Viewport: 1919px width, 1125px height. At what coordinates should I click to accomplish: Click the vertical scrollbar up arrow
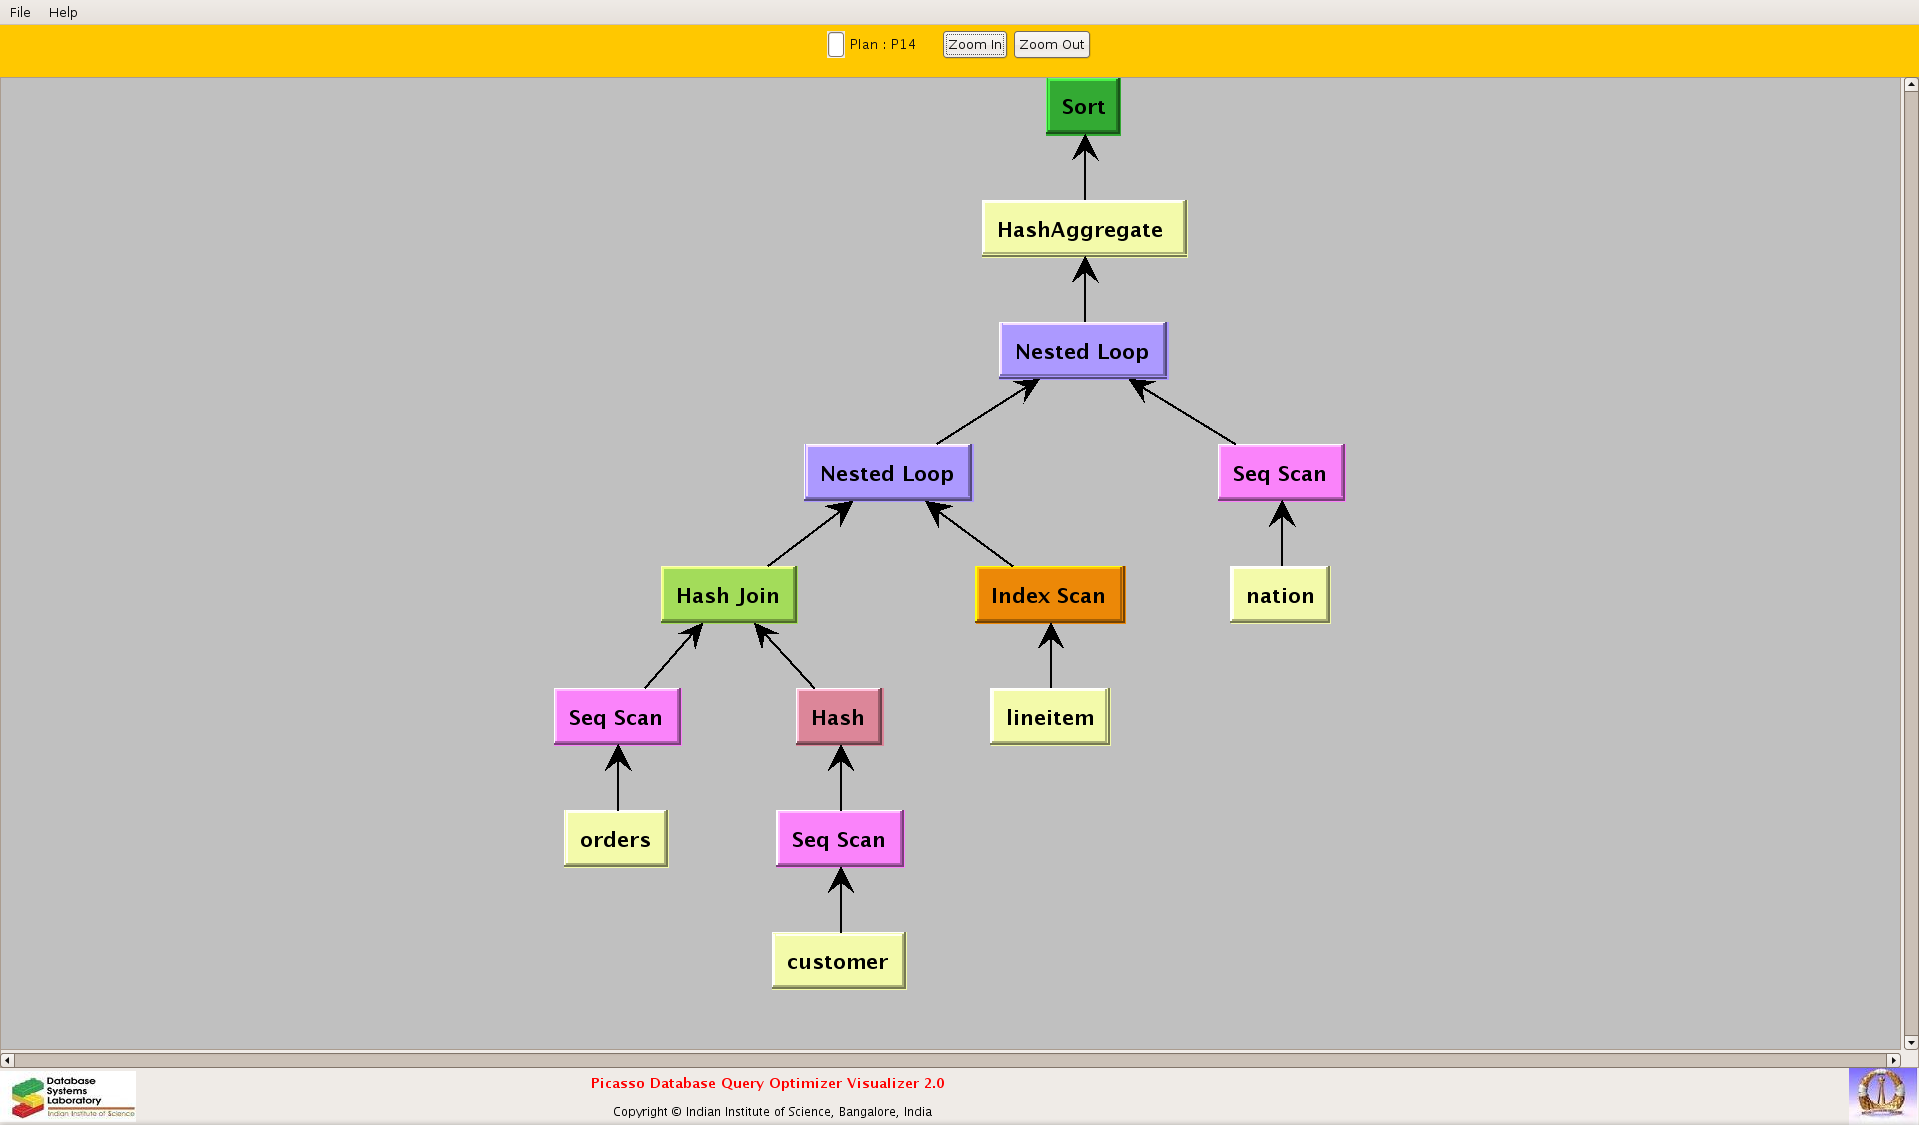(x=1910, y=85)
